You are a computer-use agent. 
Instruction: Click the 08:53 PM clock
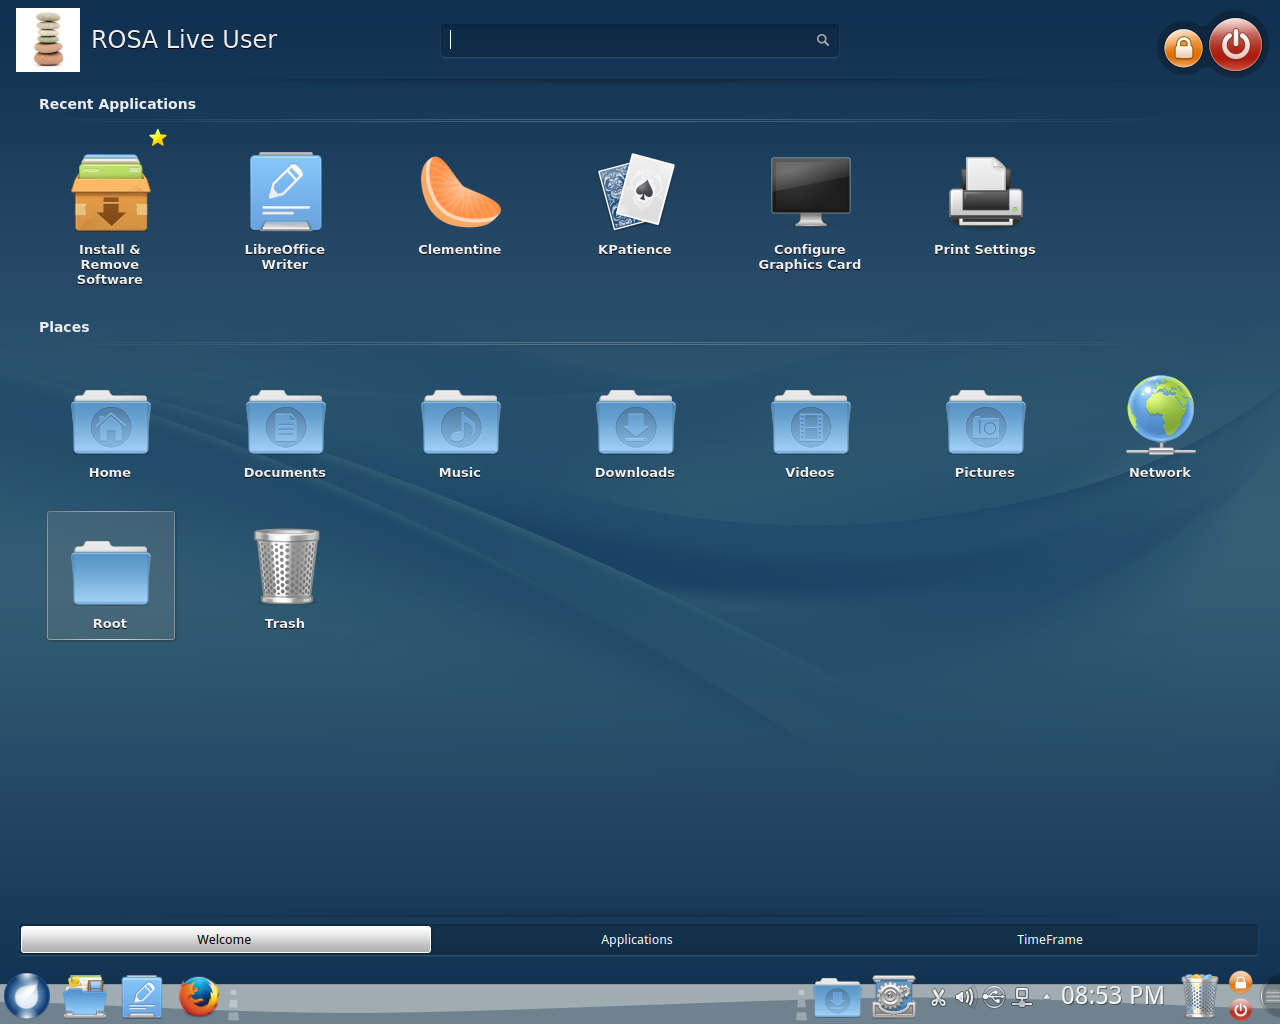coord(1113,996)
